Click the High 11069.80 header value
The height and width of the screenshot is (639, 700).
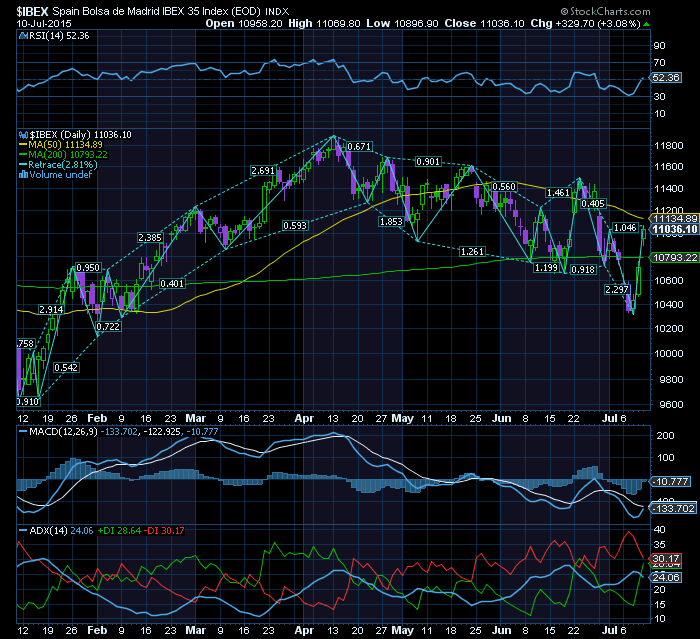[x=324, y=23]
